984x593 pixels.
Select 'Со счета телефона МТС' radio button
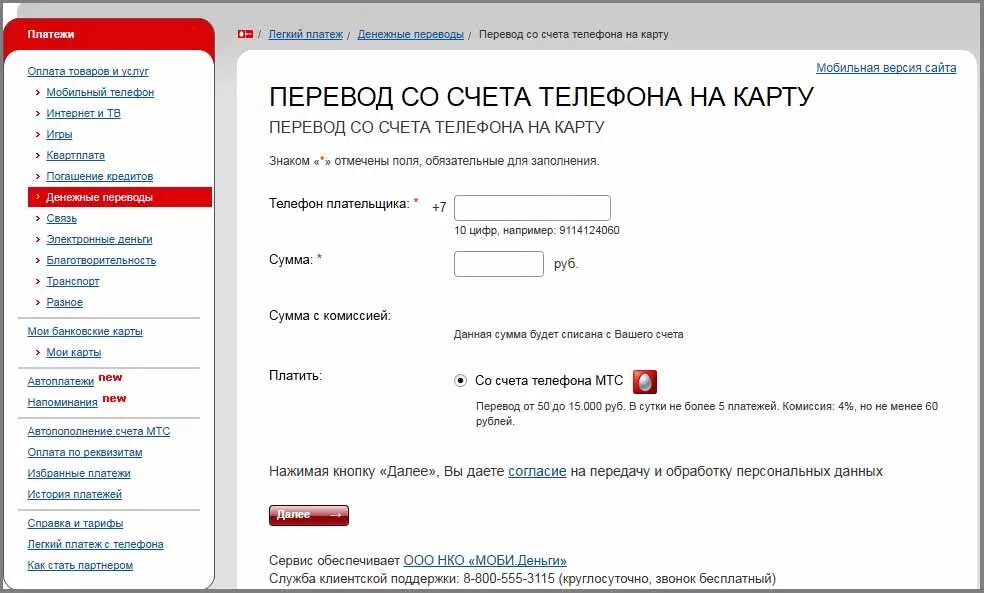click(461, 381)
